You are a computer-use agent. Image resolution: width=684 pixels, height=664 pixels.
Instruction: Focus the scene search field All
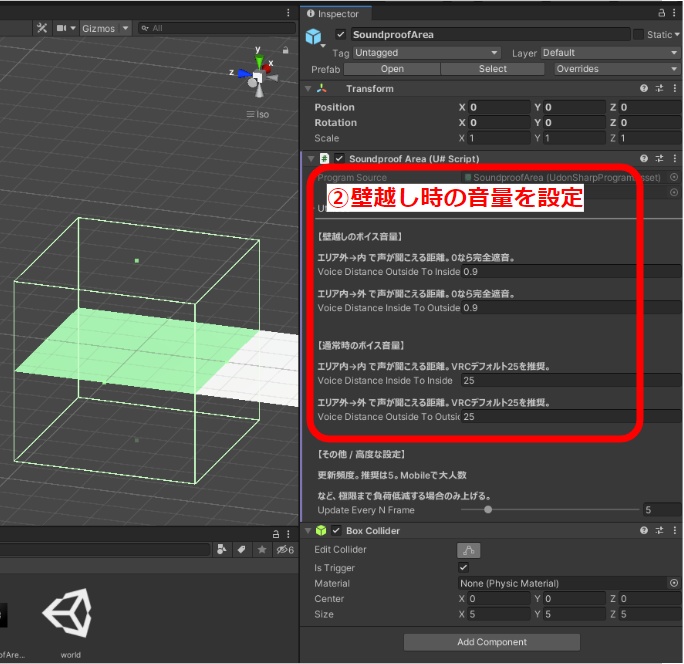point(217,28)
